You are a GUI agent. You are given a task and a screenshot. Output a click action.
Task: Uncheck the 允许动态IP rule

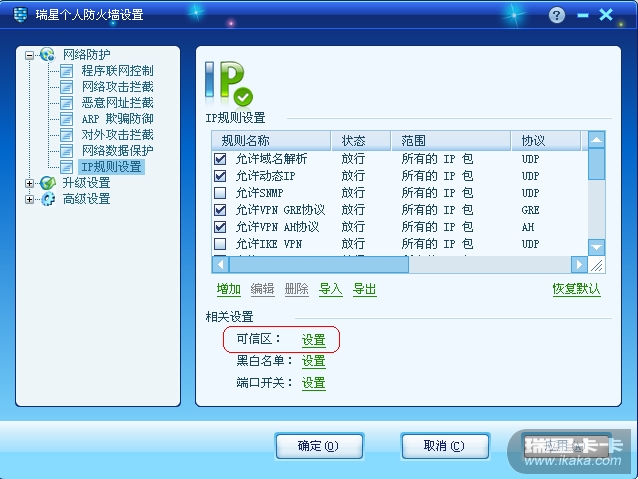coord(220,176)
